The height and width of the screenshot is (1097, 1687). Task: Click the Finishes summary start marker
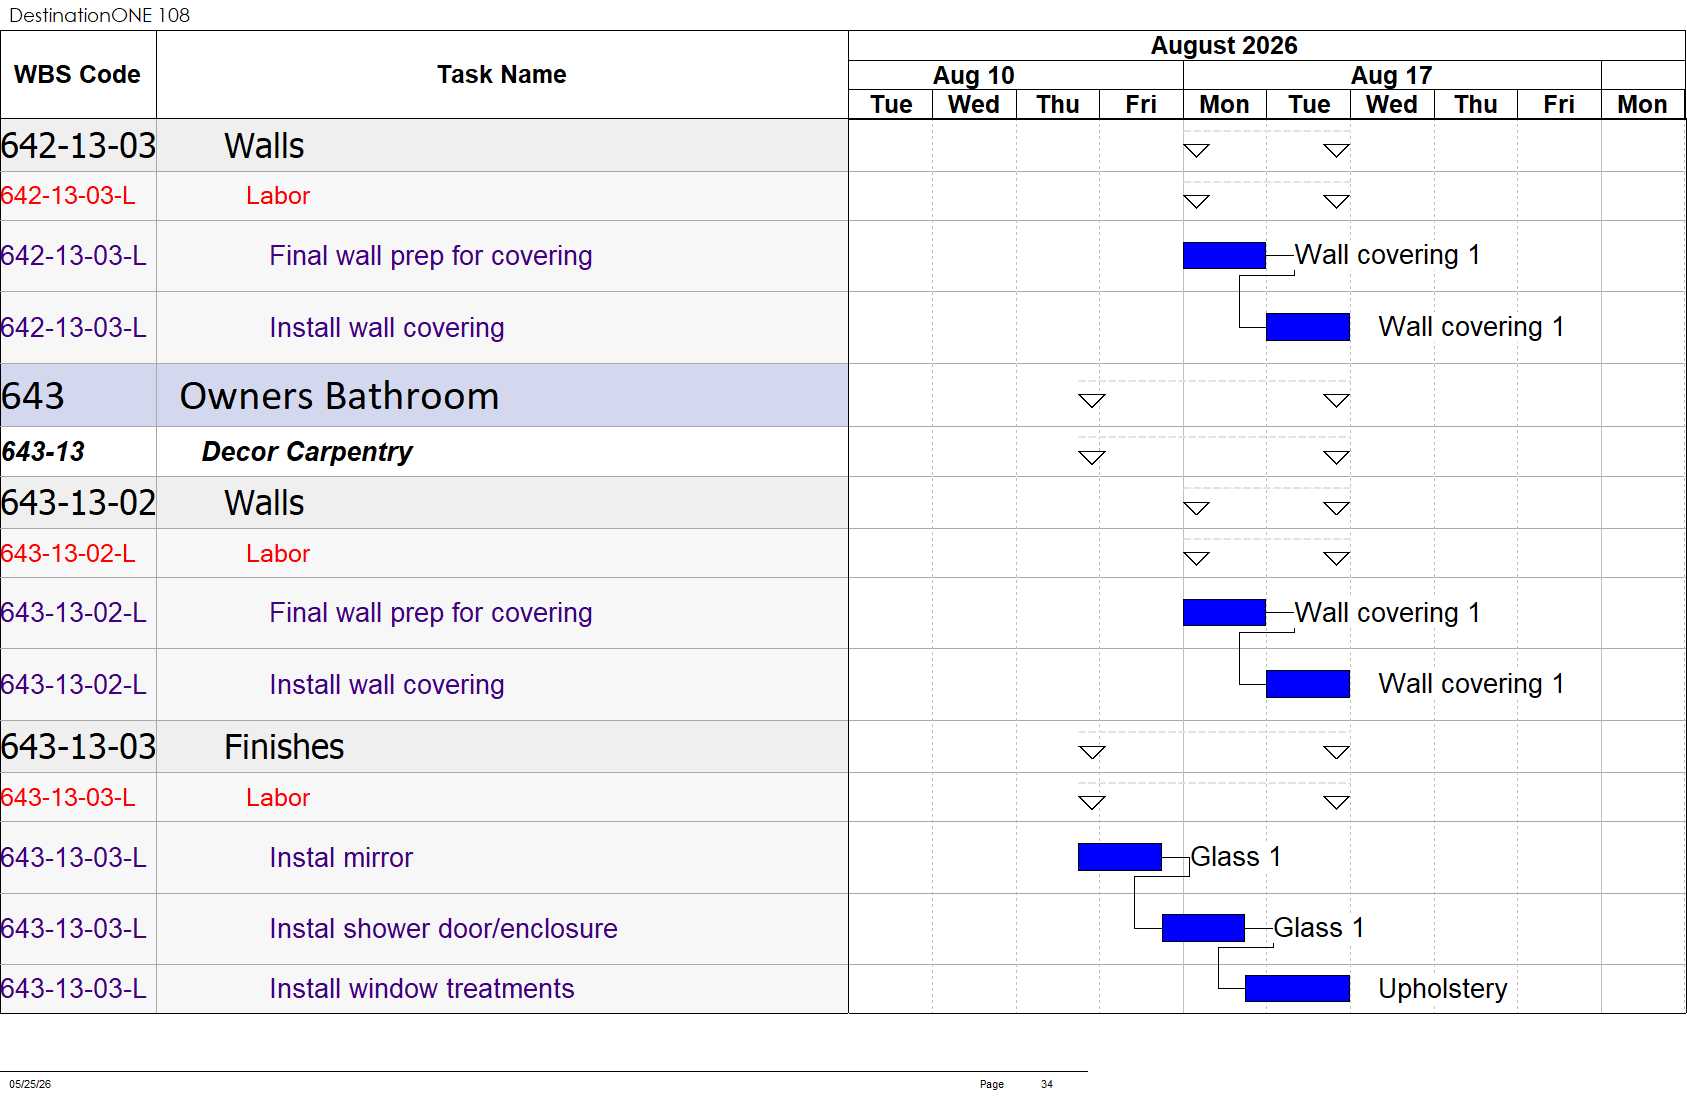click(x=1092, y=753)
